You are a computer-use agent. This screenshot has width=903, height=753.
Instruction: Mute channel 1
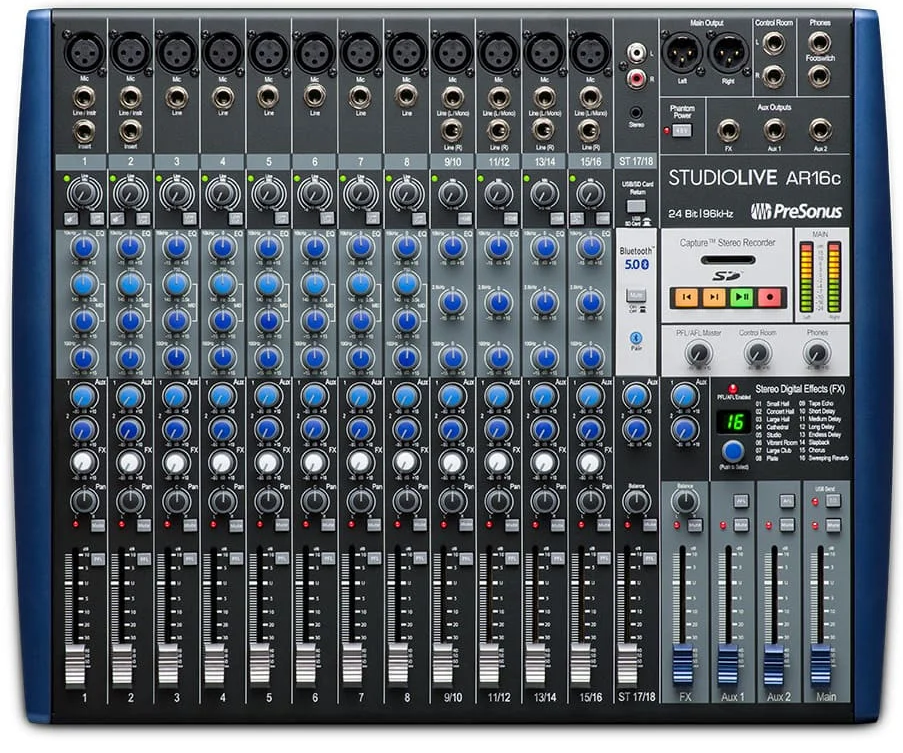[x=98, y=525]
